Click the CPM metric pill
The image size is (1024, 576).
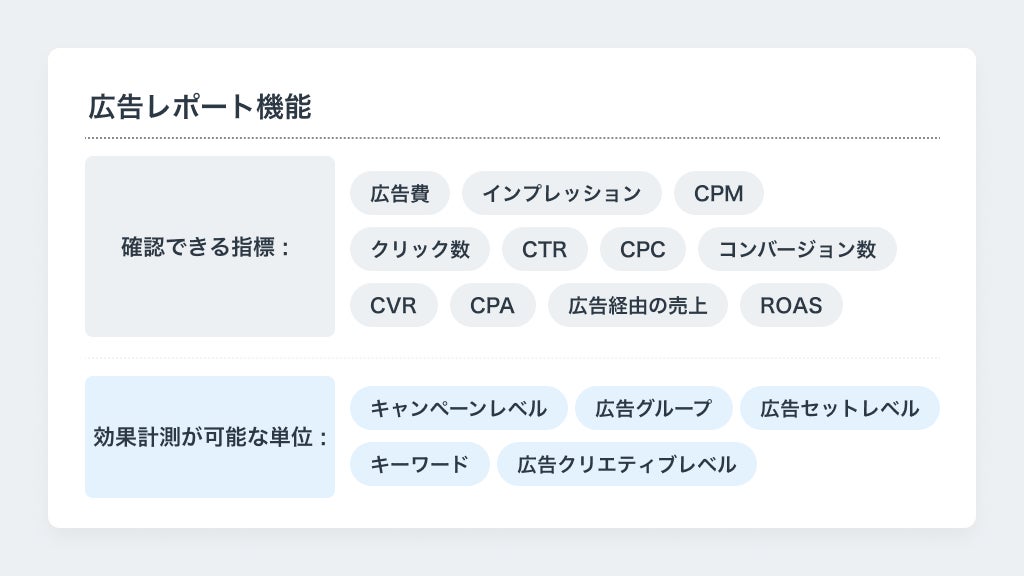point(718,193)
